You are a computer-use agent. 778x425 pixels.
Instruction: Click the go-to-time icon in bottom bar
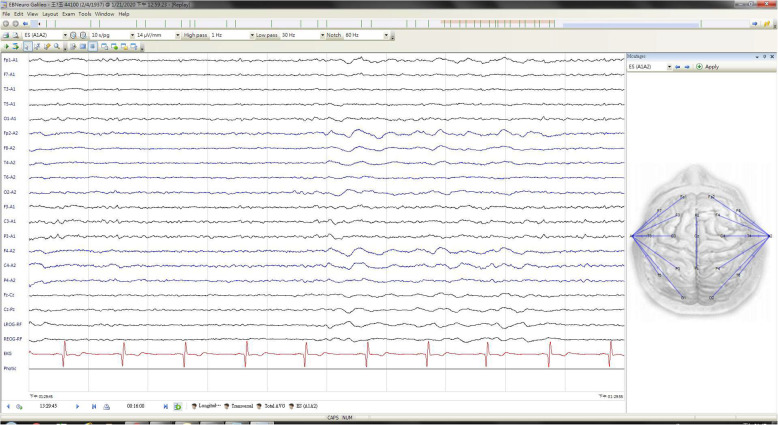pyautogui.click(x=19, y=406)
